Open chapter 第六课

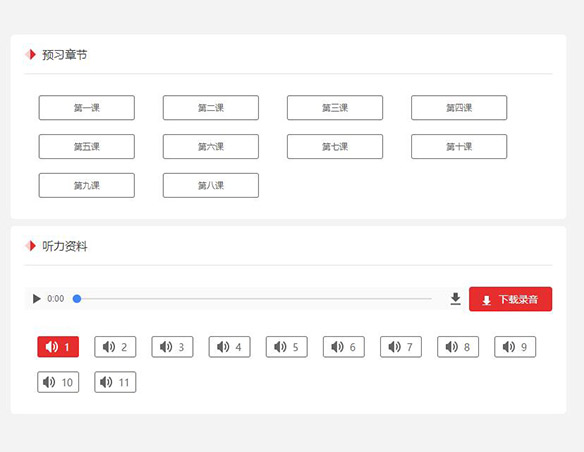coord(211,146)
